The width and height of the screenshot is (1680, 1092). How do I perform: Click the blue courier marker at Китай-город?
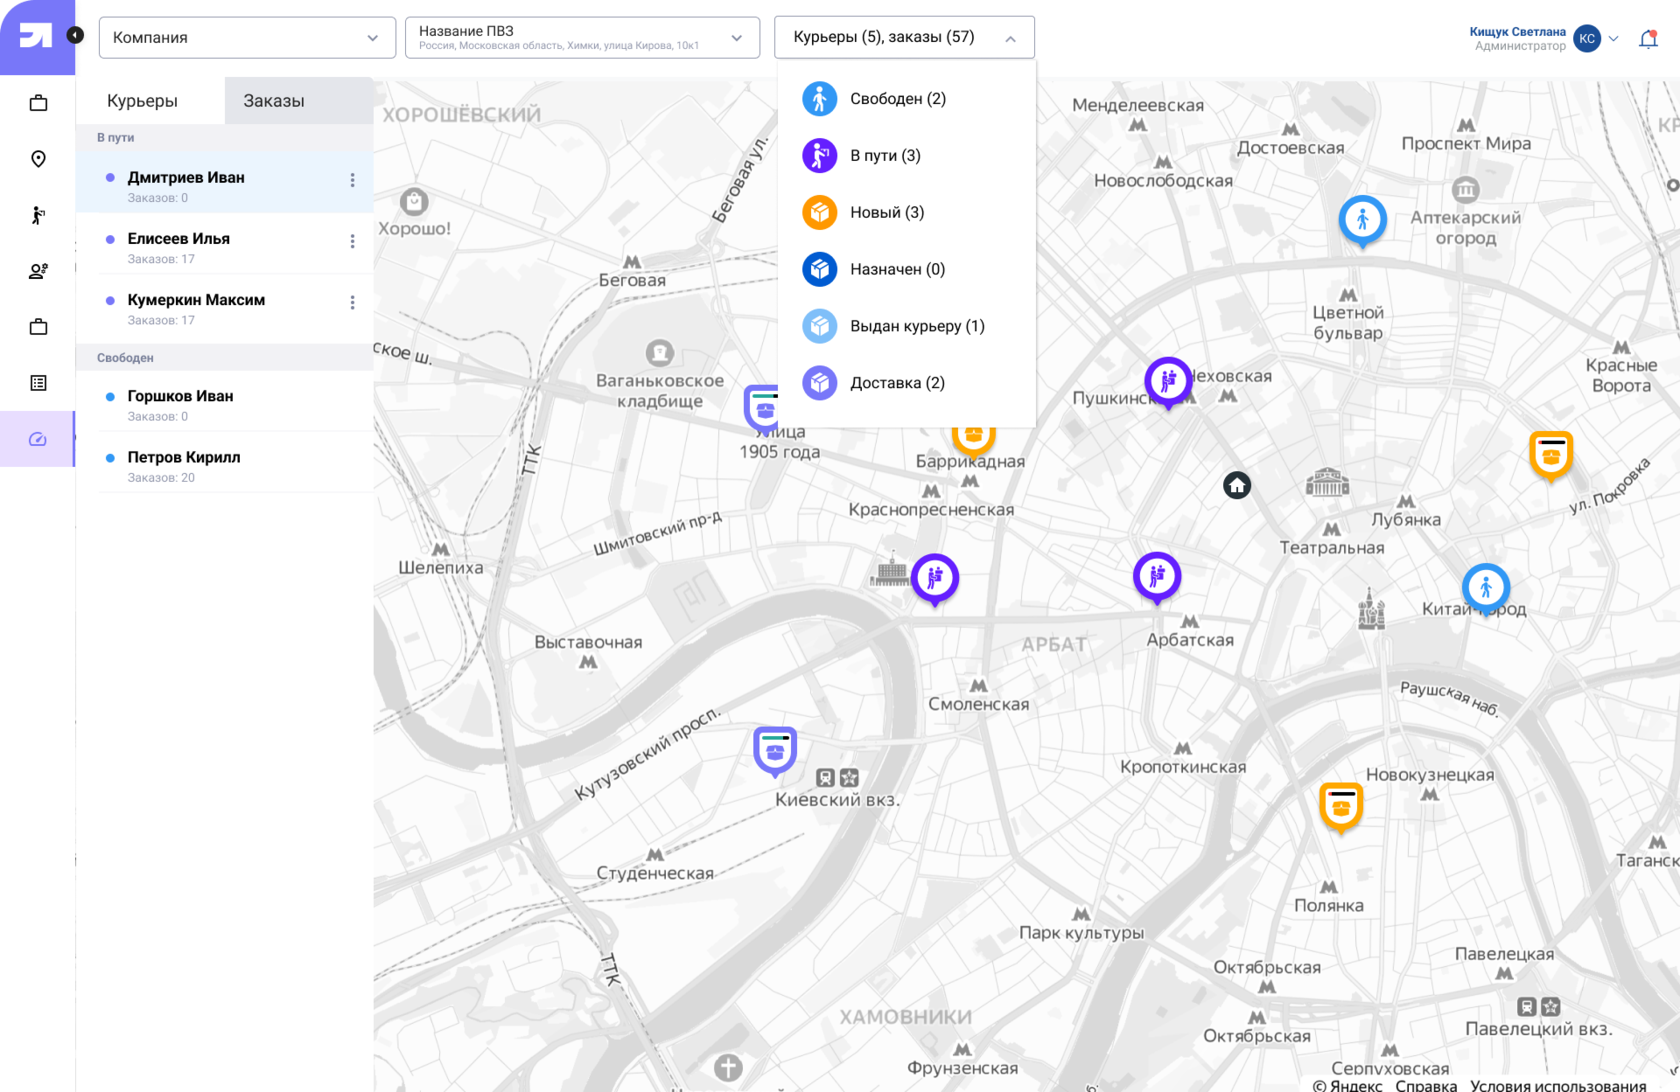point(1486,589)
